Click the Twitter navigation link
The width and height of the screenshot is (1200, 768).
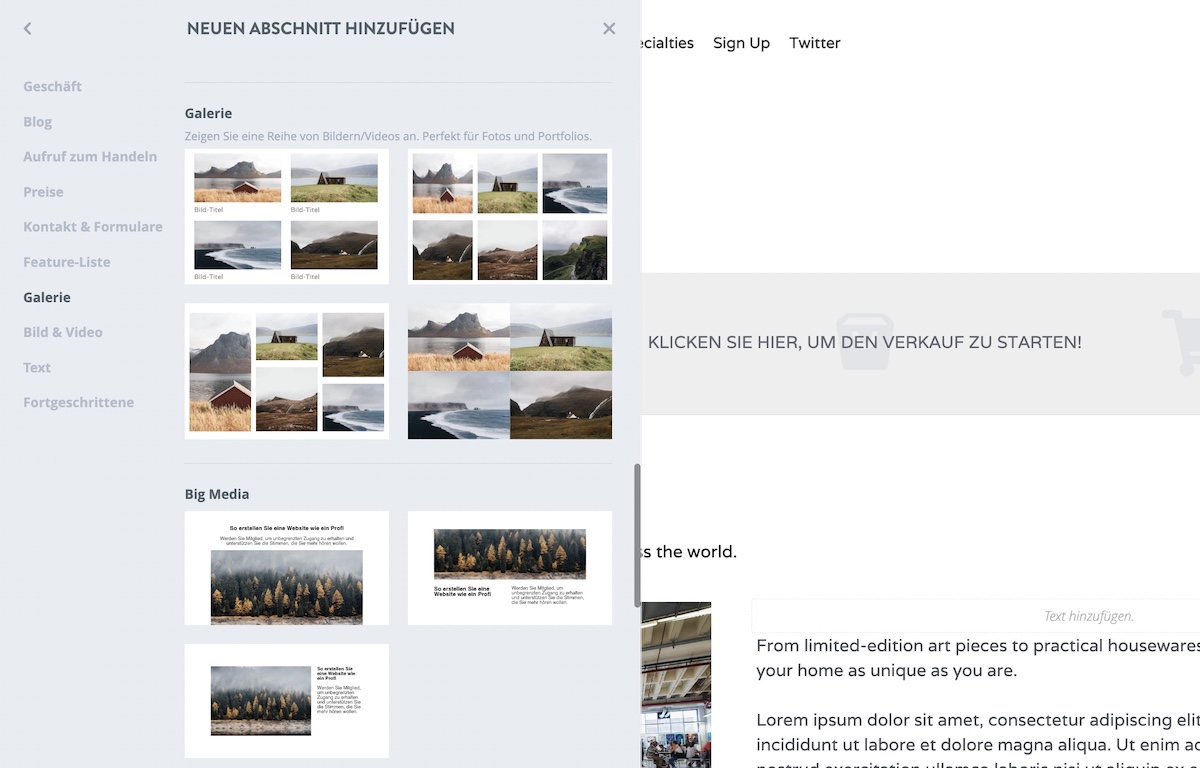[815, 43]
